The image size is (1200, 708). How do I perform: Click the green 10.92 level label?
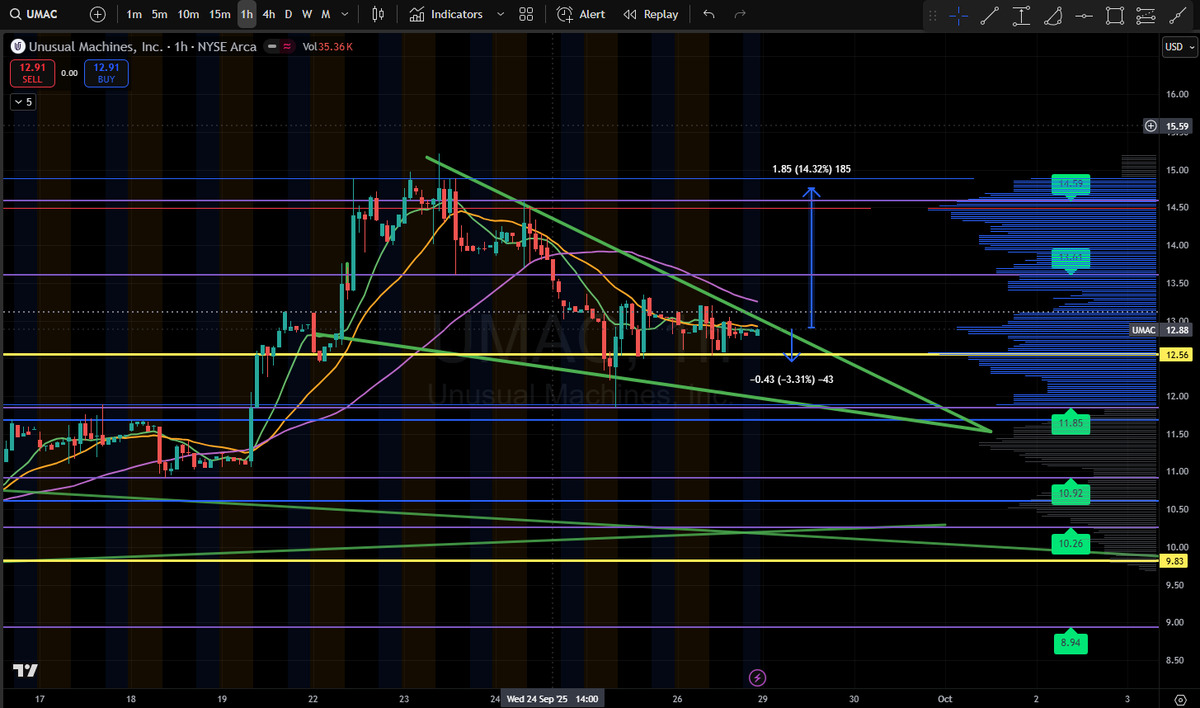(1070, 494)
